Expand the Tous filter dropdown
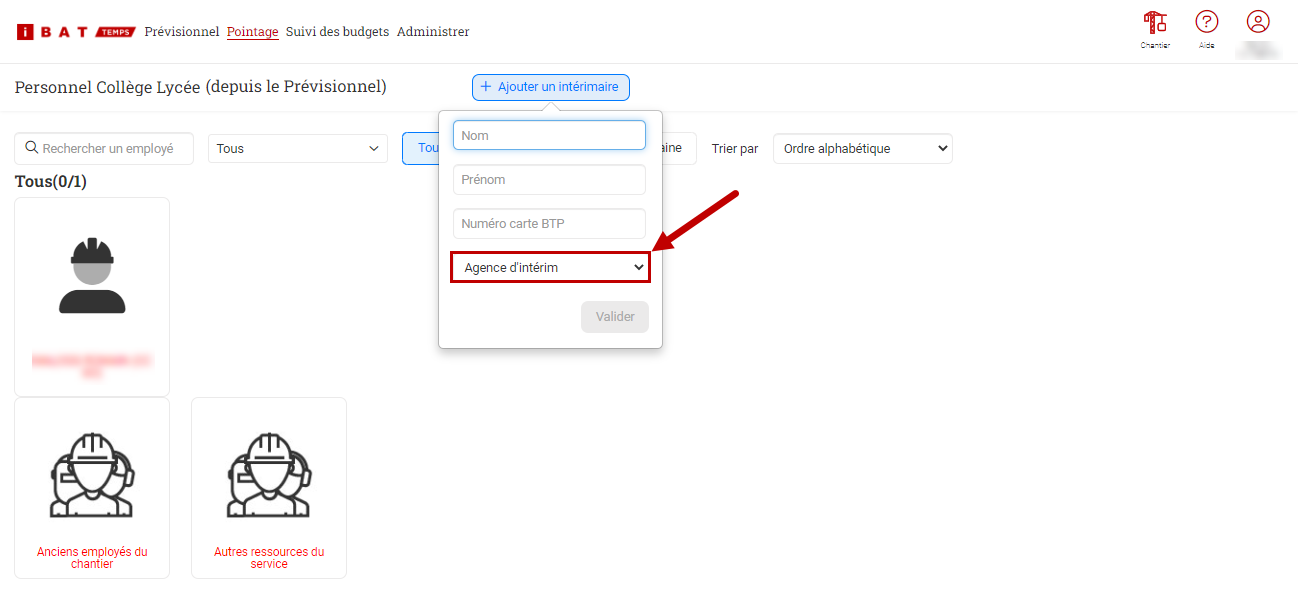The image size is (1298, 602). tap(298, 149)
